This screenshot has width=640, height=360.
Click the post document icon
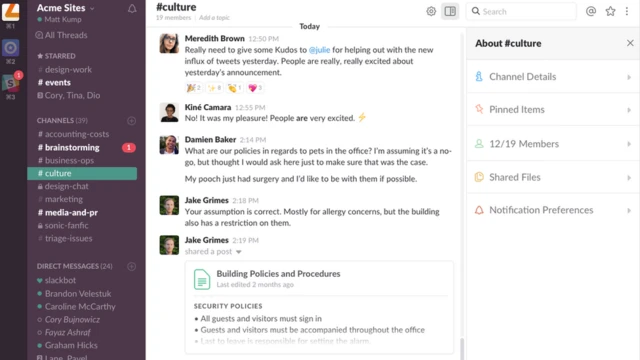[202, 279]
